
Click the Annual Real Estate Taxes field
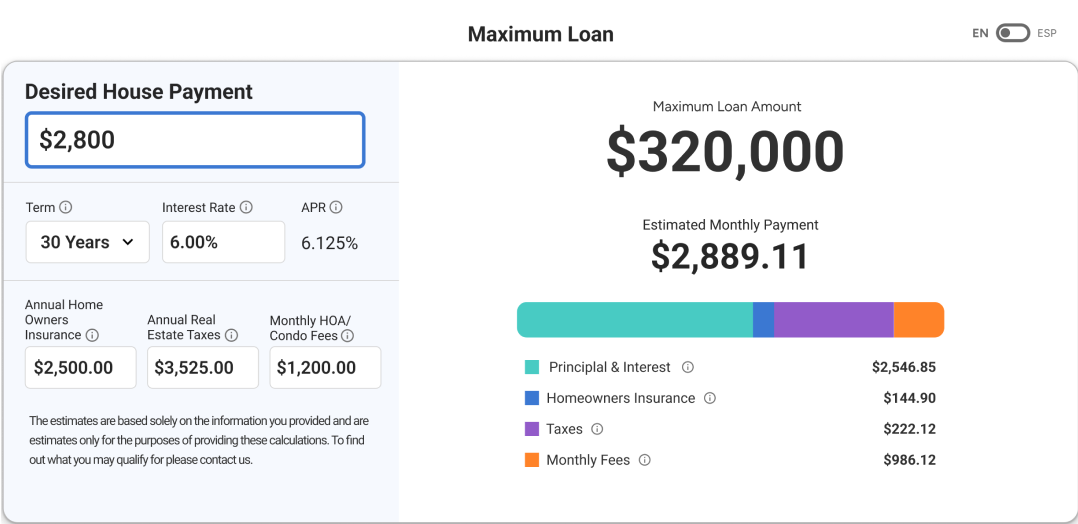click(x=203, y=367)
